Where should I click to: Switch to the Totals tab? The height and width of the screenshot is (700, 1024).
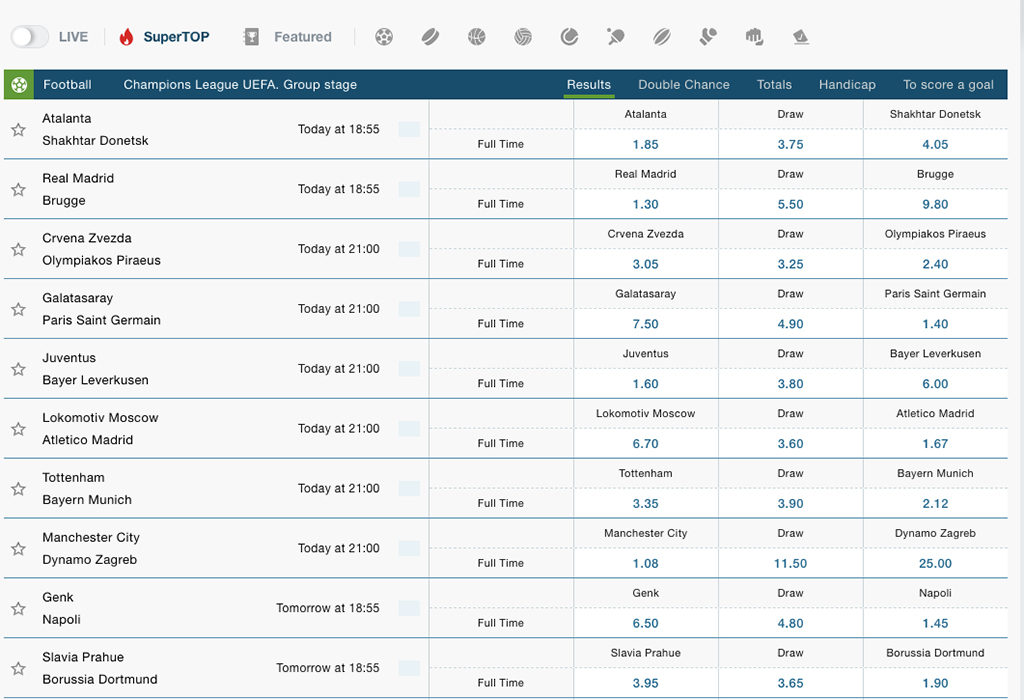tap(774, 84)
